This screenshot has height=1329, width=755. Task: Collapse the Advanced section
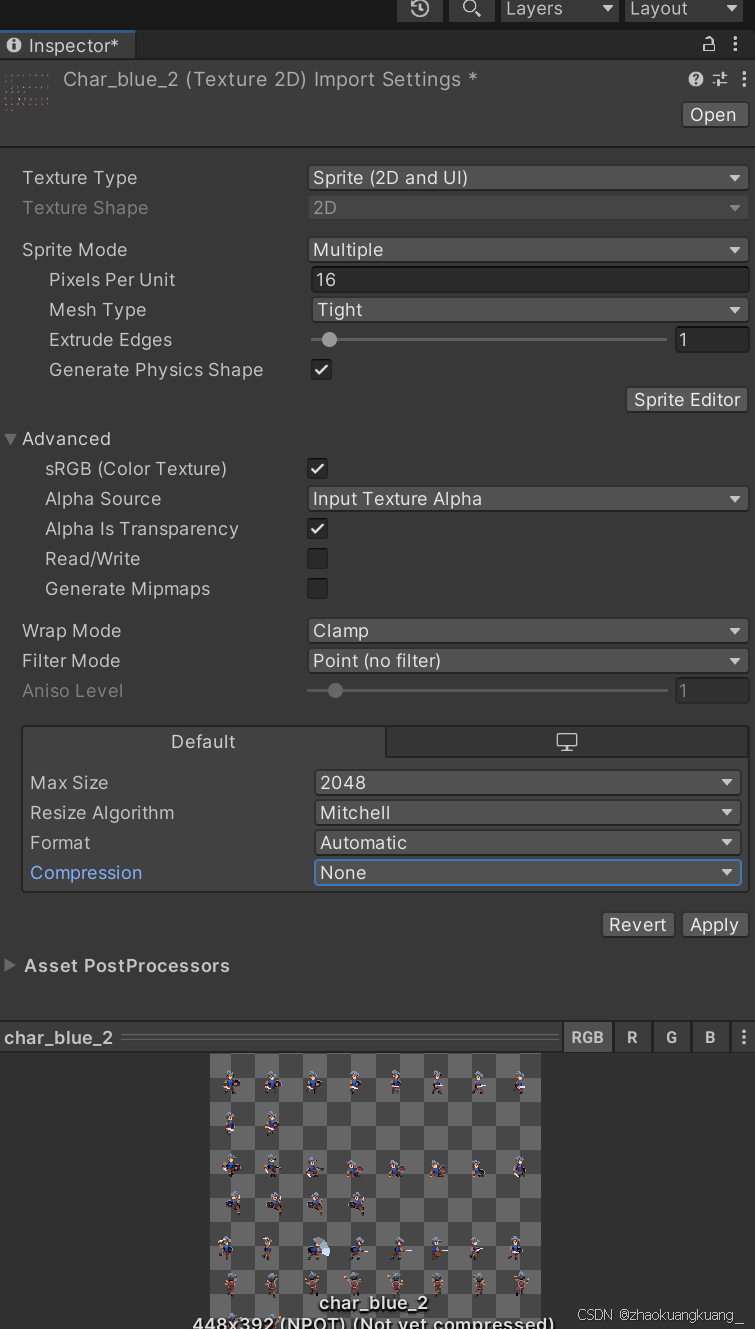coord(11,439)
